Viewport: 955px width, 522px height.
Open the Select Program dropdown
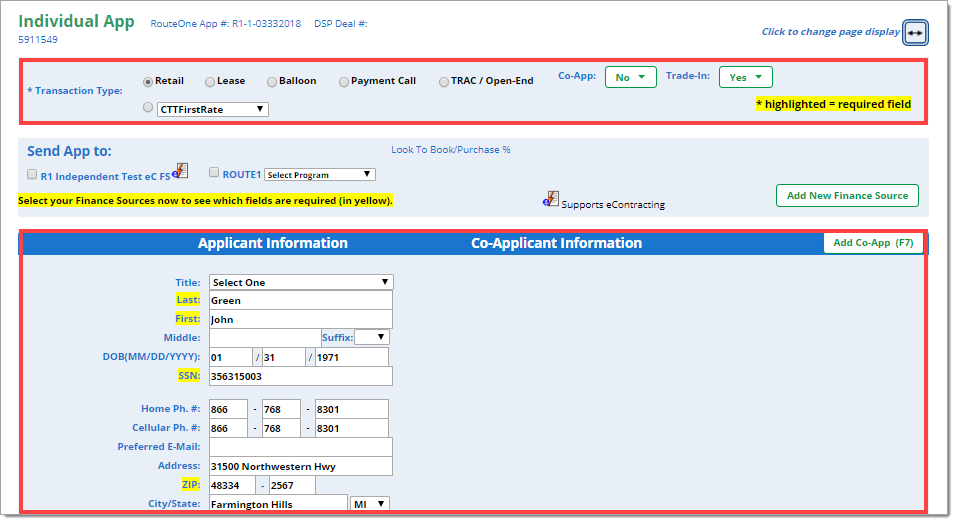coord(319,175)
